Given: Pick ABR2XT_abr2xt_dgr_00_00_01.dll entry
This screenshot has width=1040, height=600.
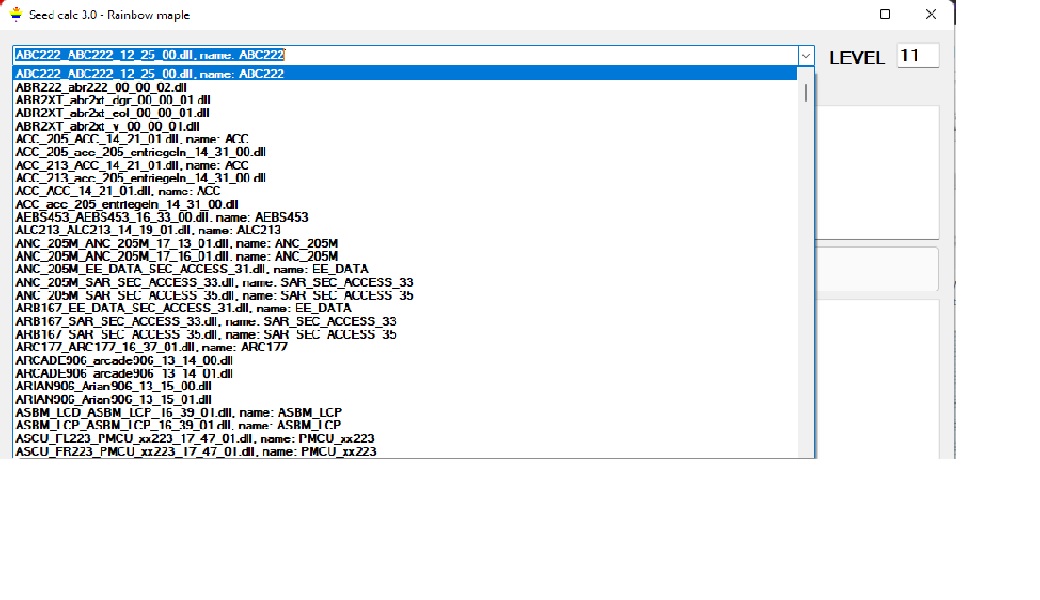Looking at the screenshot, I should coord(405,100).
